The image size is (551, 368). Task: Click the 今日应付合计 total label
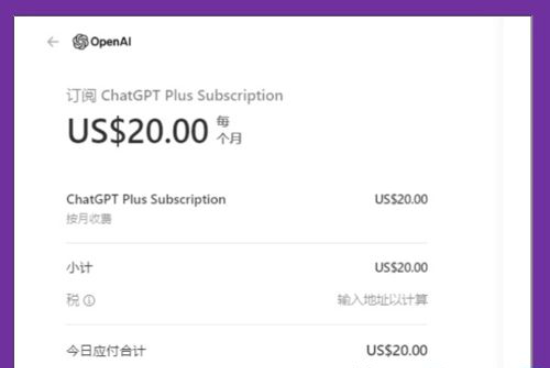(106, 351)
